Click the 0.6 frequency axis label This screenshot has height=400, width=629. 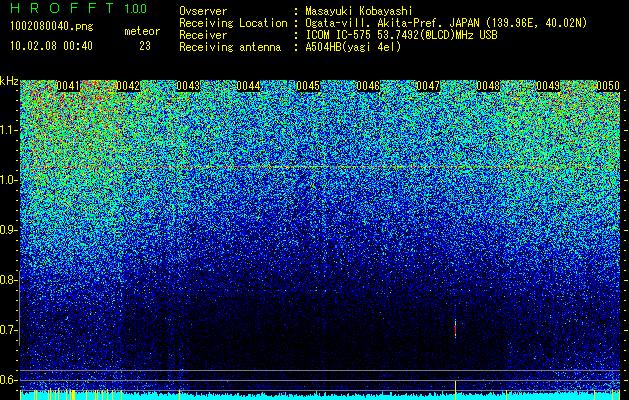coord(8,380)
